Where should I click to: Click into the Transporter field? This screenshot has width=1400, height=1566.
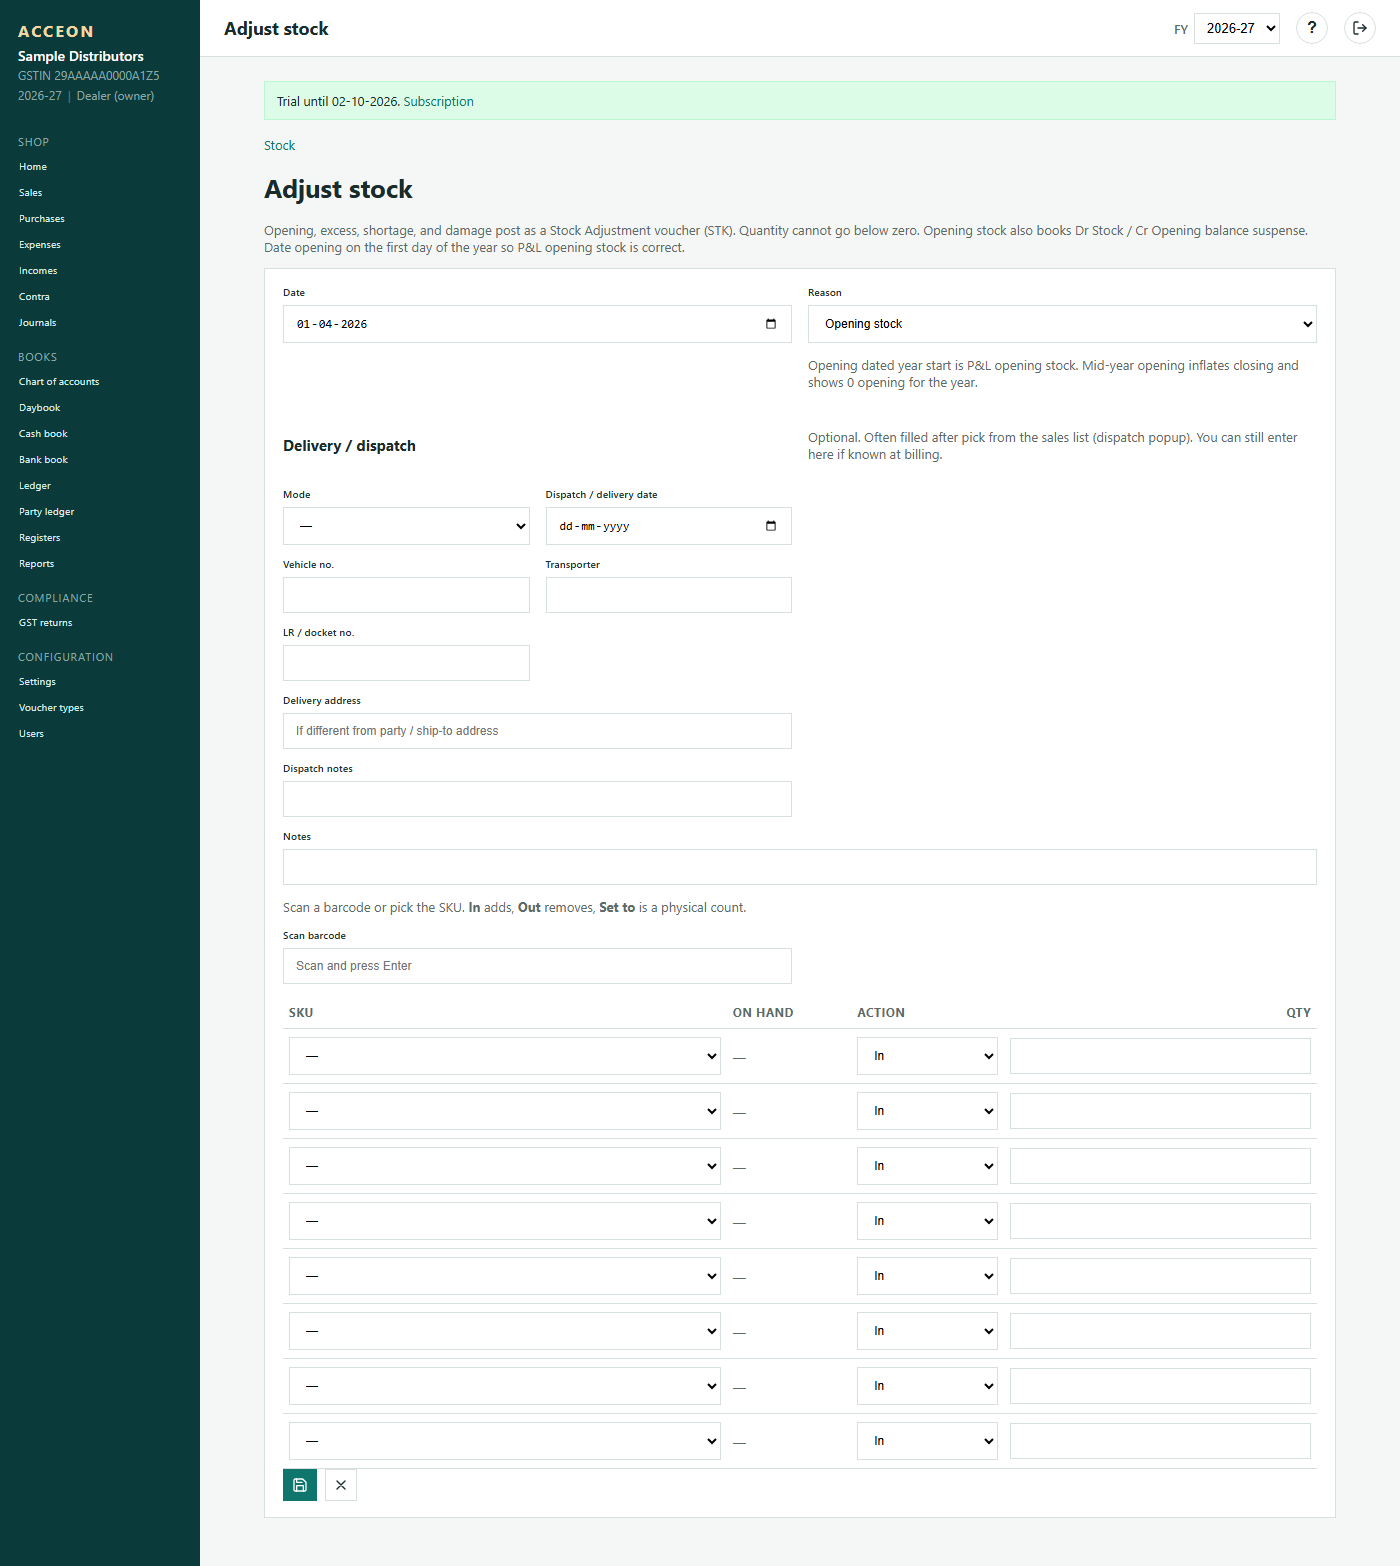669,595
